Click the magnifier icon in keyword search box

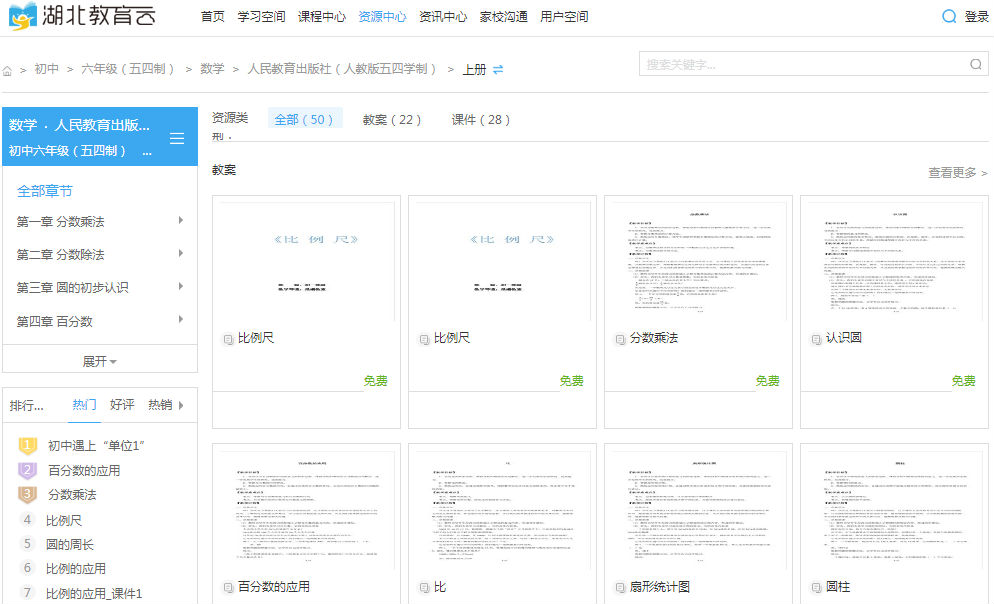click(975, 64)
